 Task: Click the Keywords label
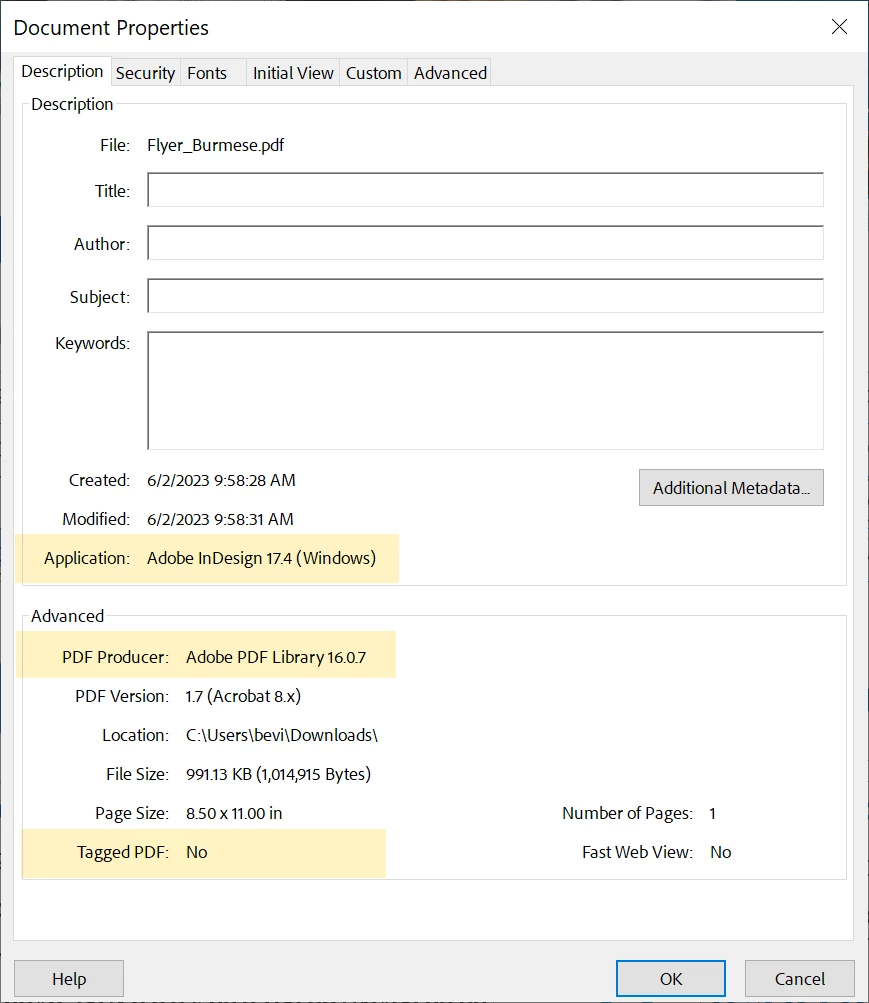pos(92,344)
